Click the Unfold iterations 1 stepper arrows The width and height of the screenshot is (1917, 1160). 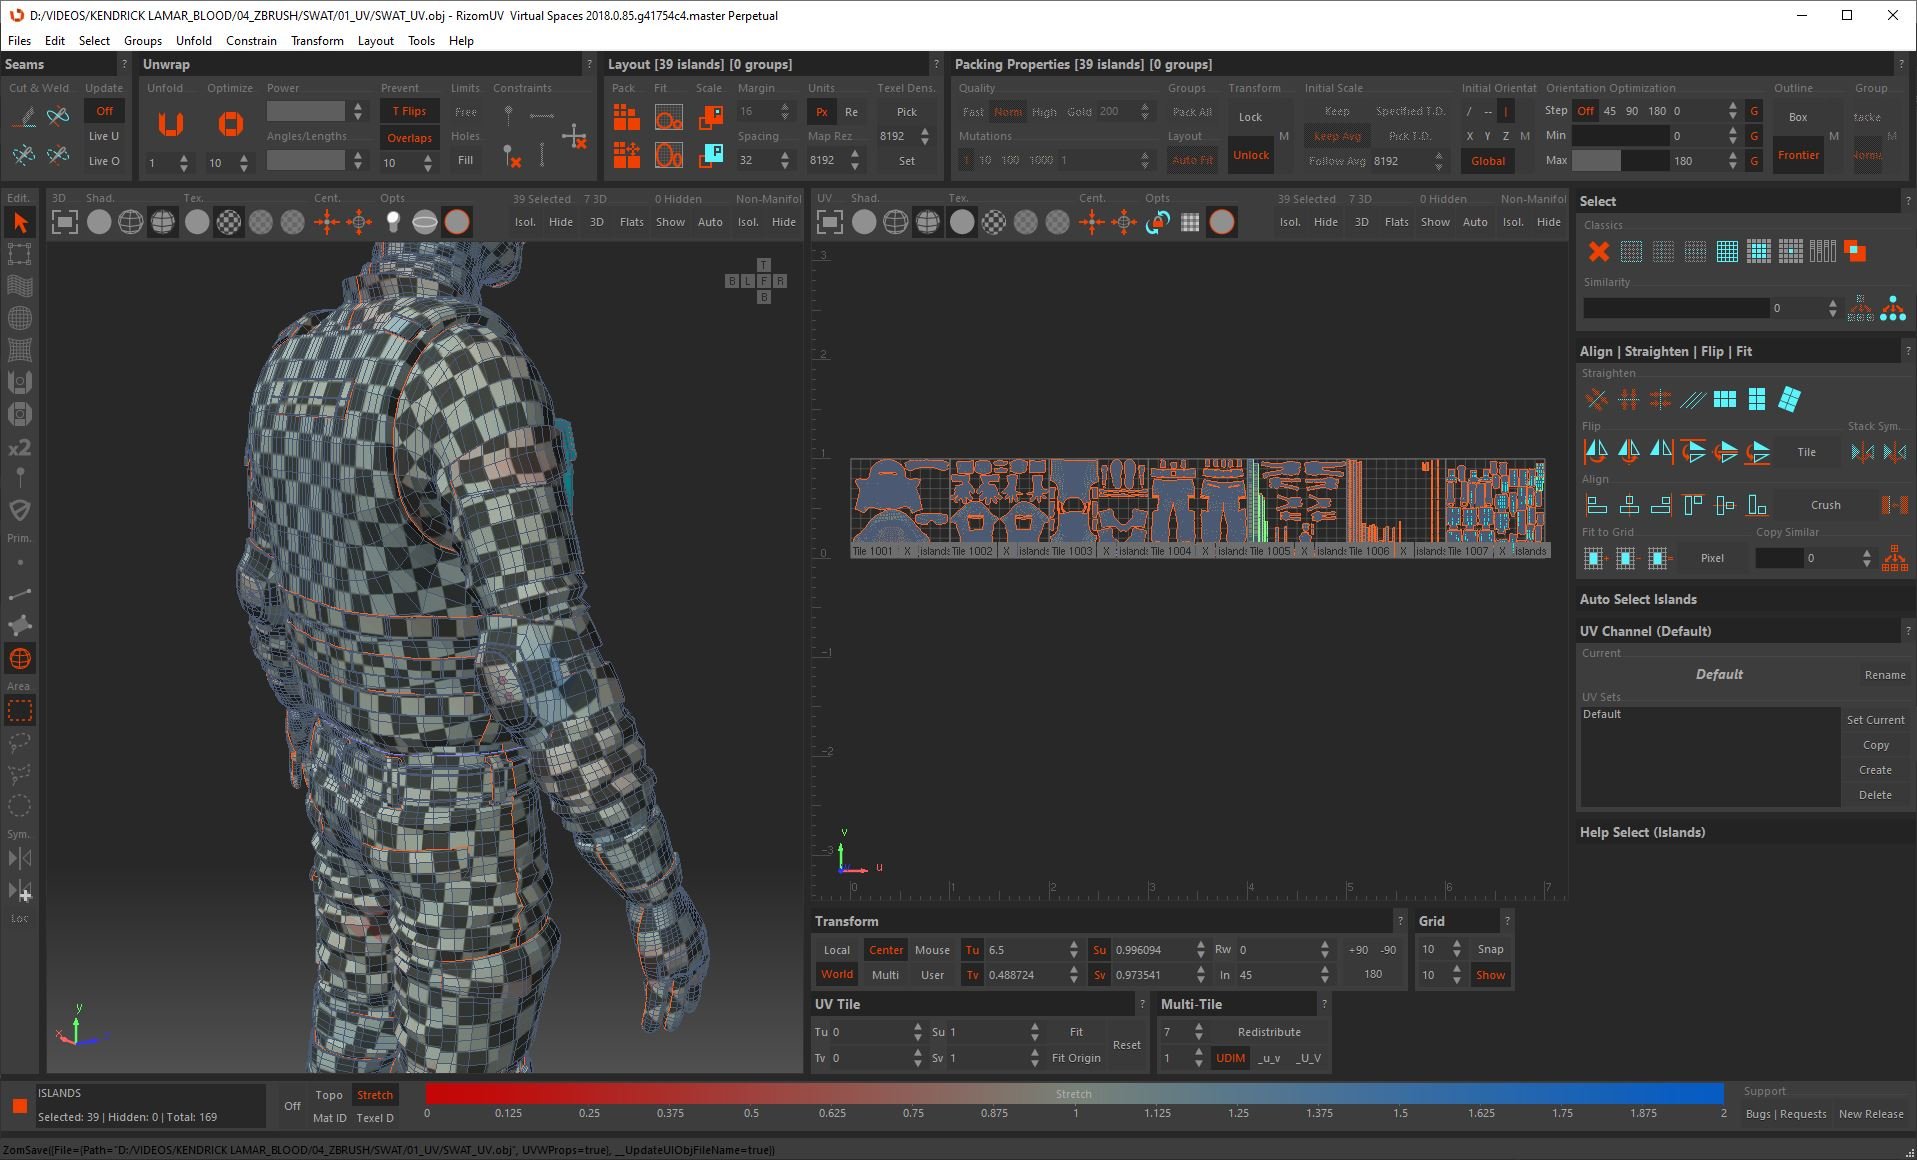tap(184, 163)
